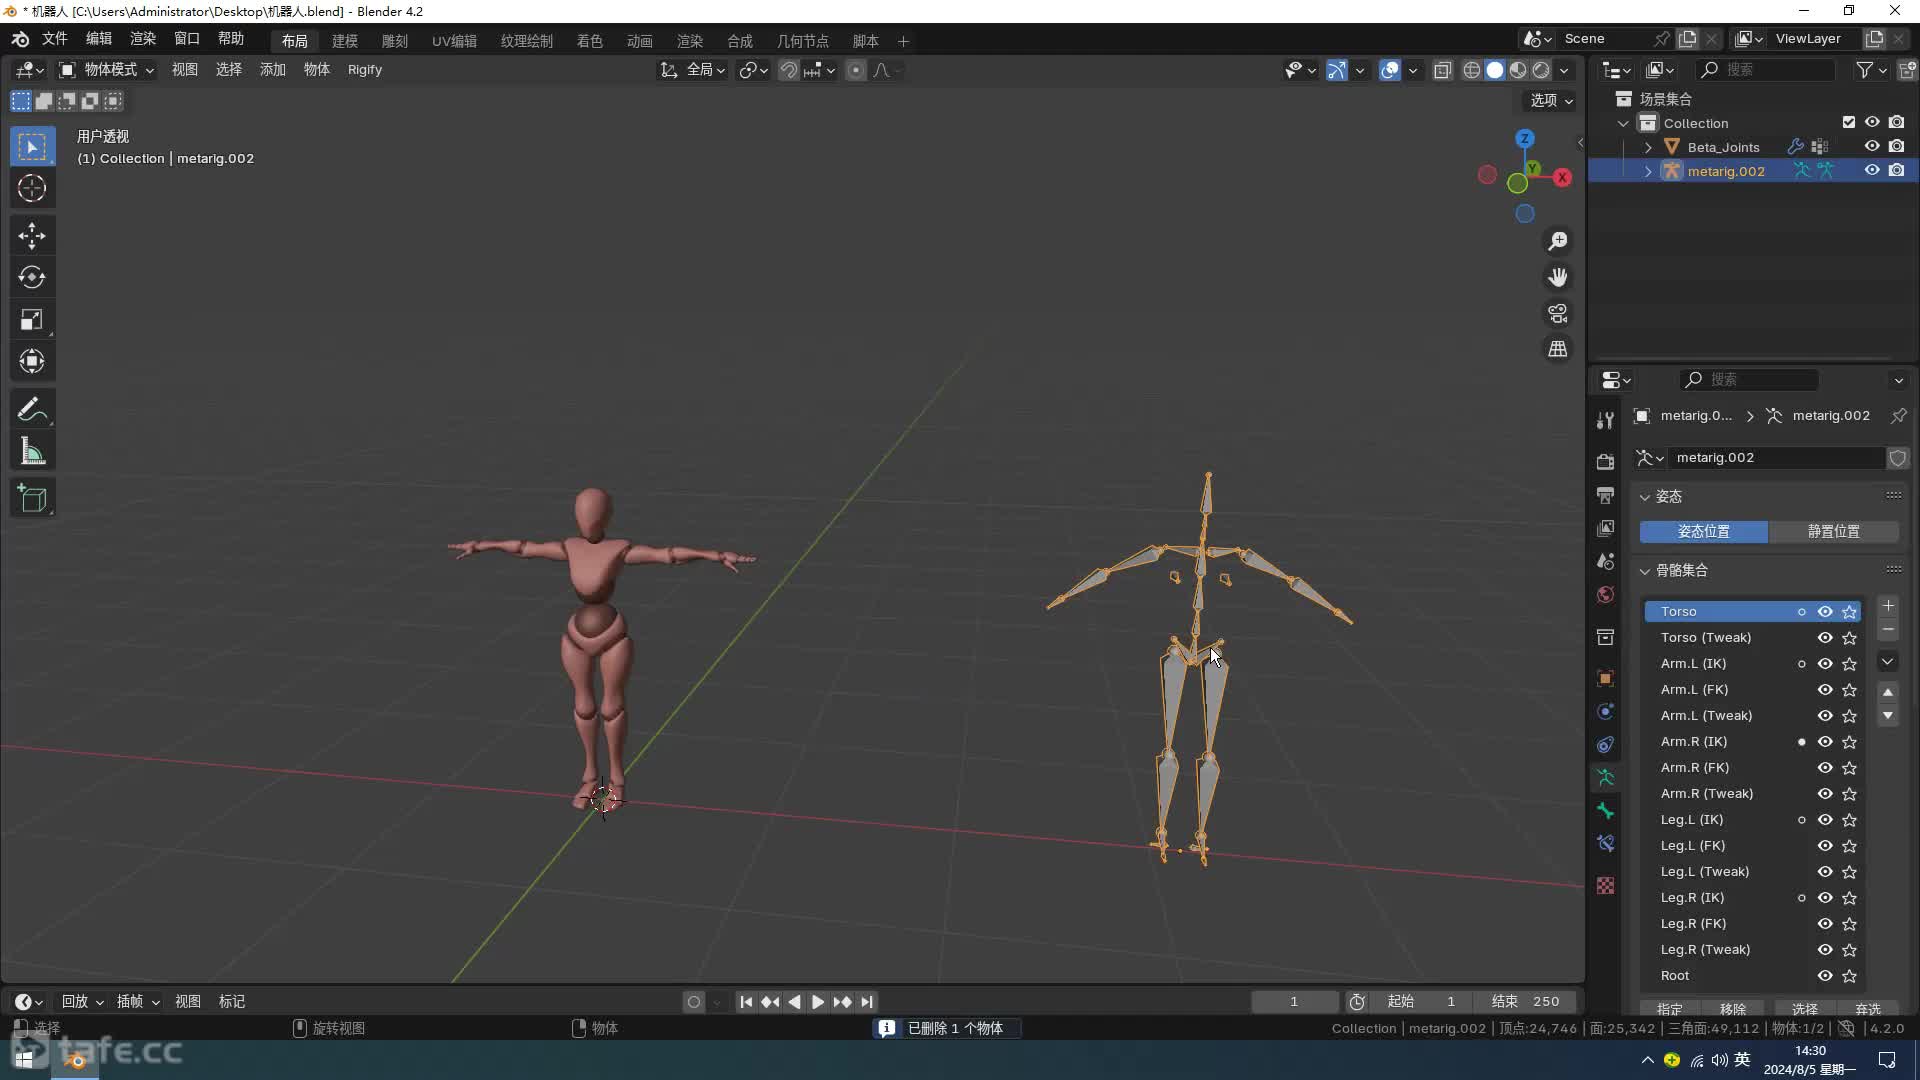Collapse the Collection tree item
Image resolution: width=1920 pixels, height=1080 pixels.
[1623, 123]
